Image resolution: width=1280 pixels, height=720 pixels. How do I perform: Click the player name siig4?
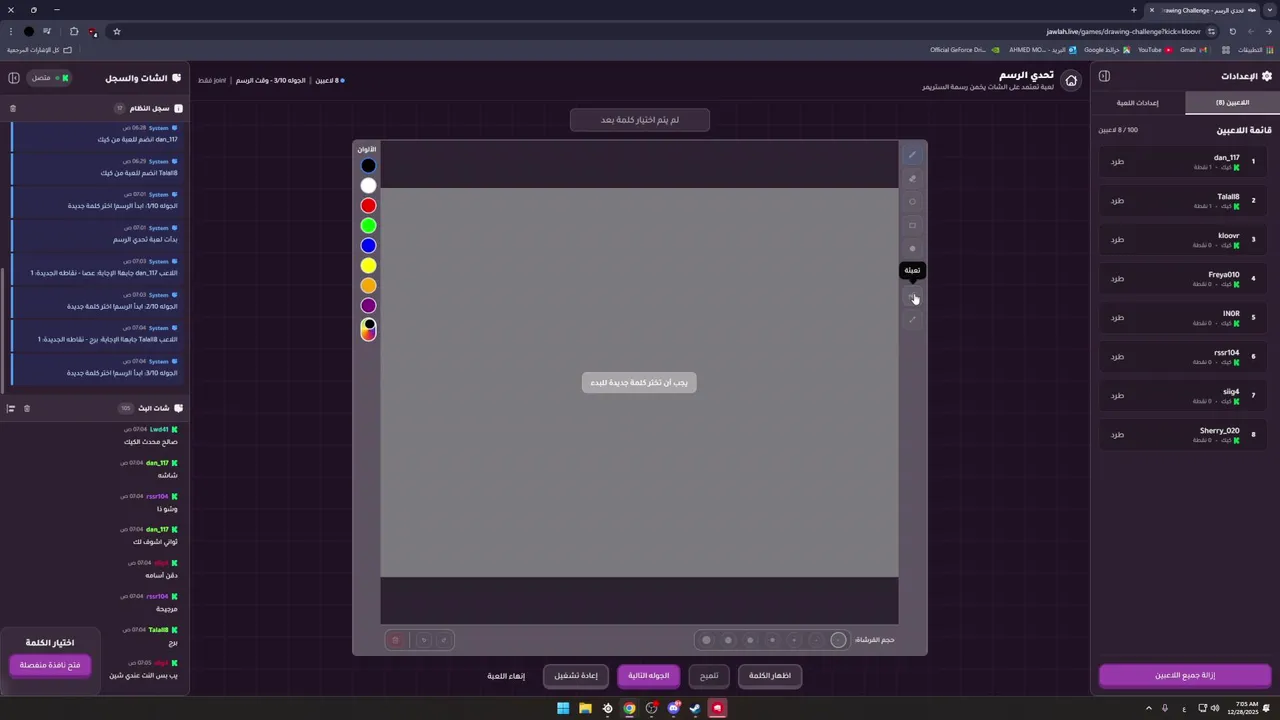(x=1231, y=391)
